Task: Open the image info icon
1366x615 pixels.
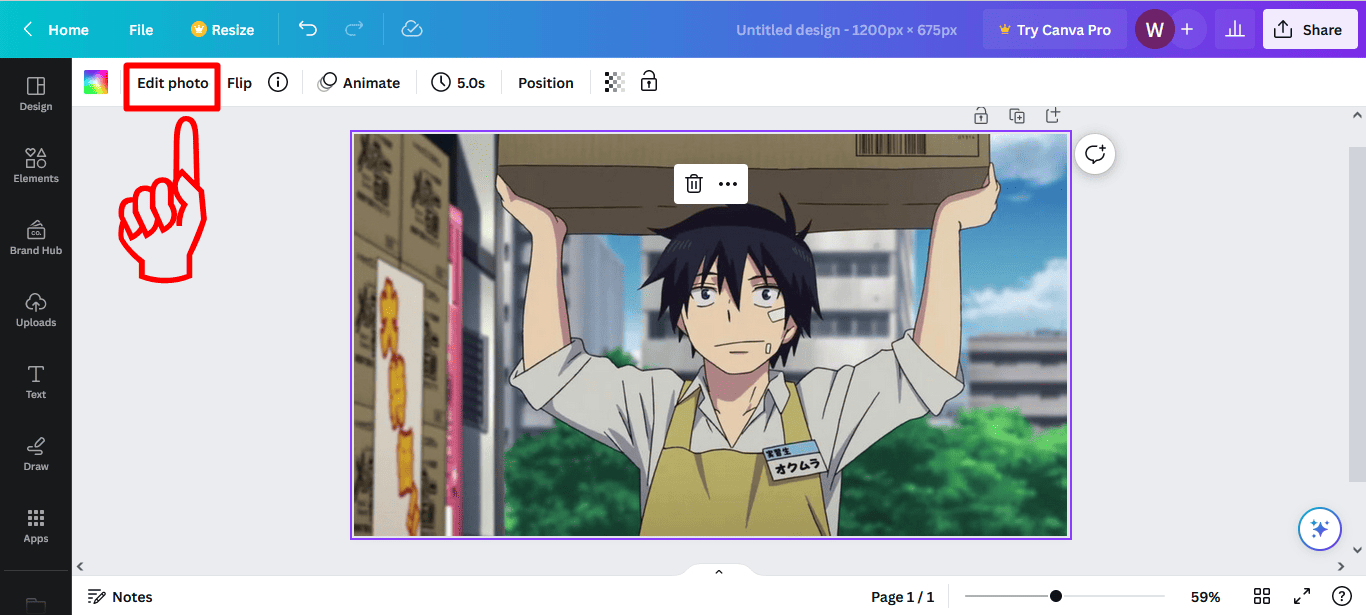Action: pos(278,82)
